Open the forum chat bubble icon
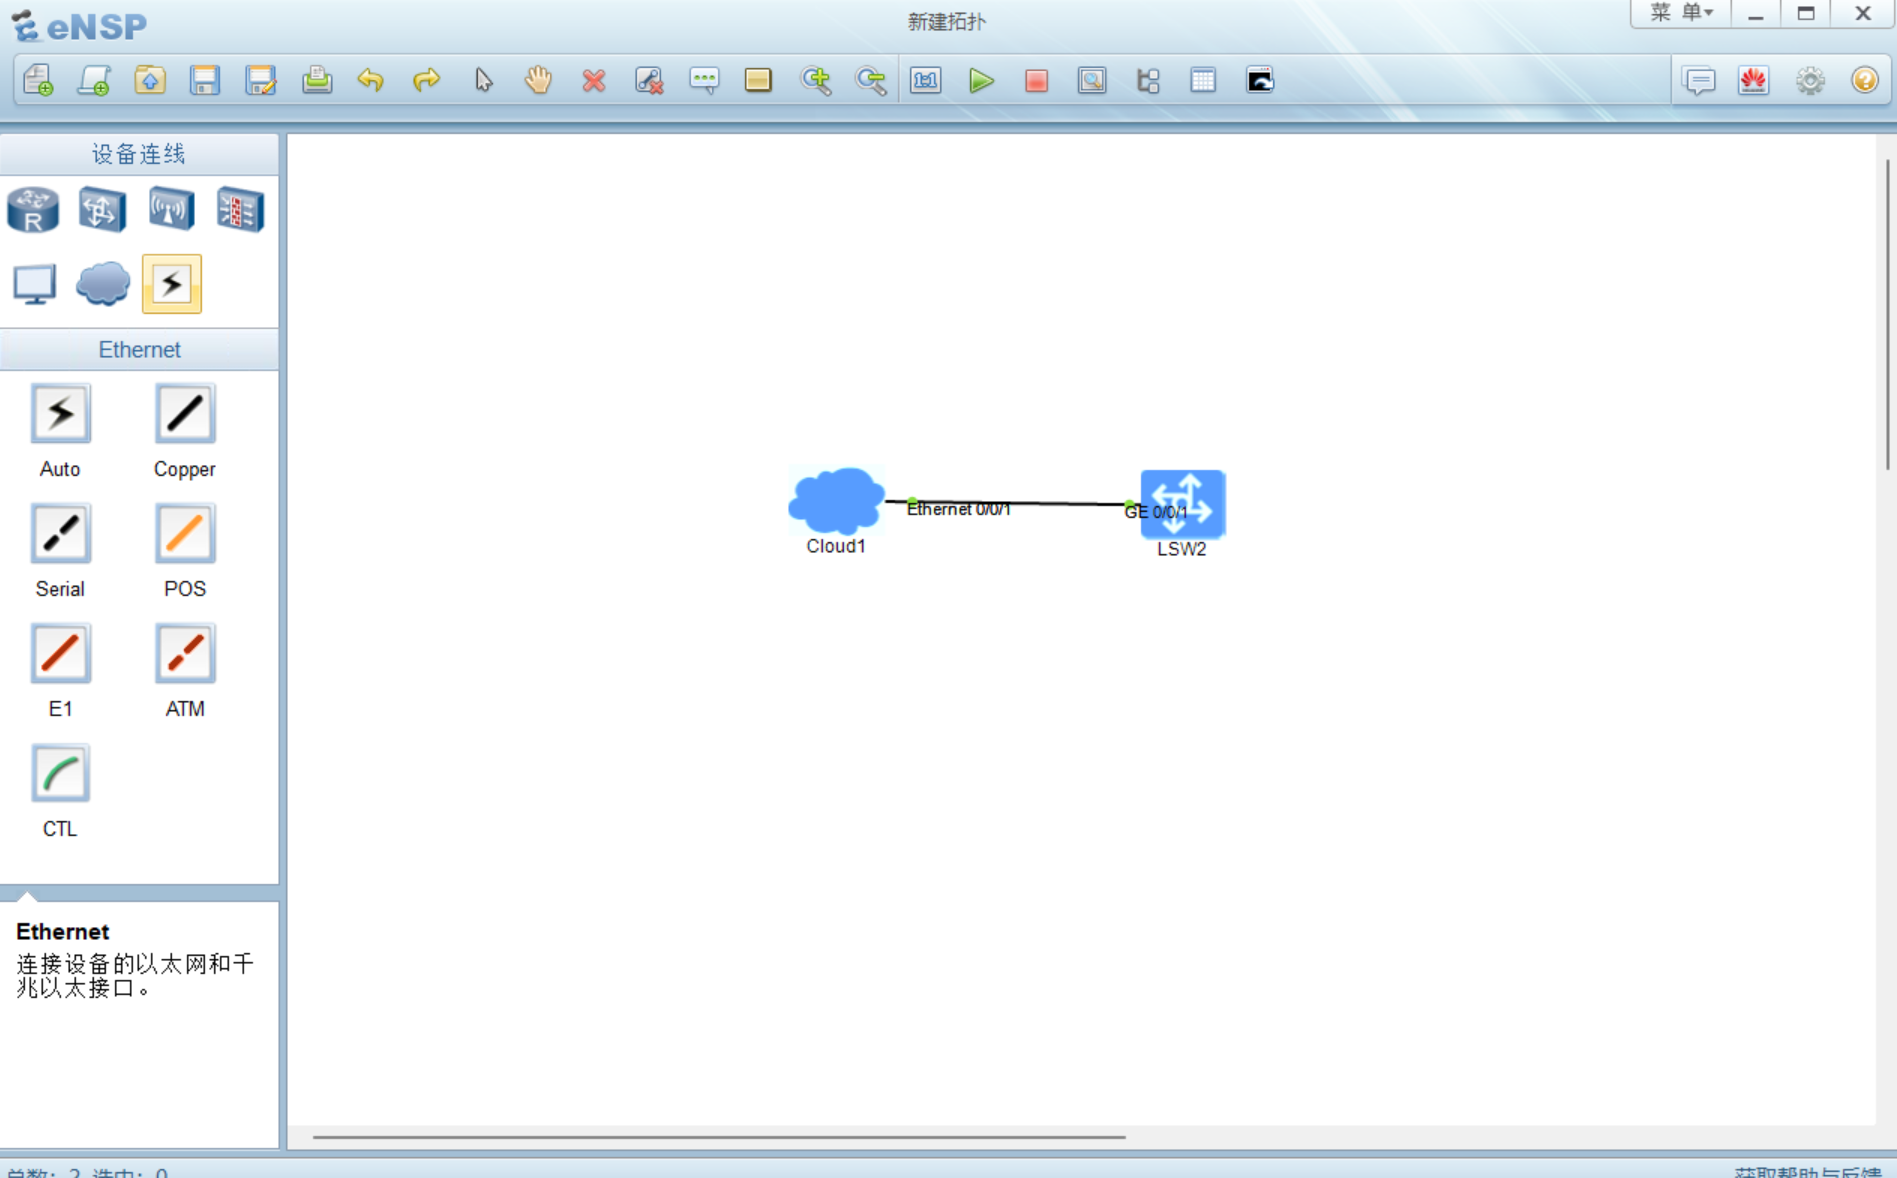 point(1699,80)
